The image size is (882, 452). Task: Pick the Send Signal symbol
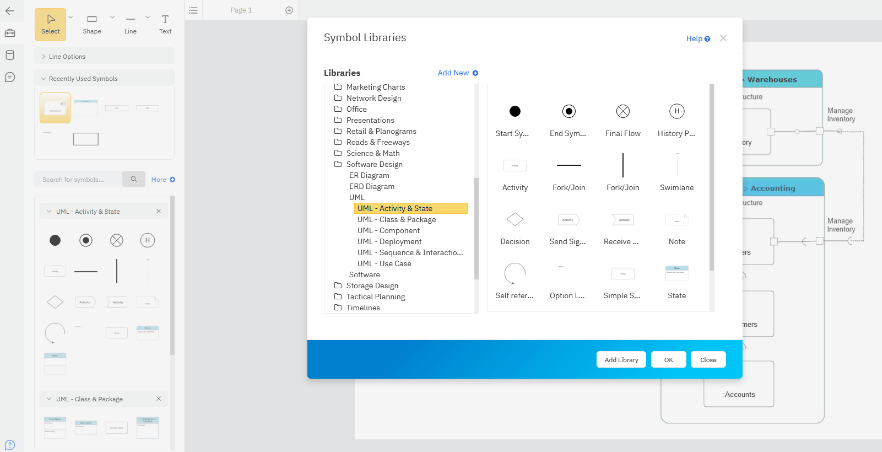pyautogui.click(x=568, y=220)
